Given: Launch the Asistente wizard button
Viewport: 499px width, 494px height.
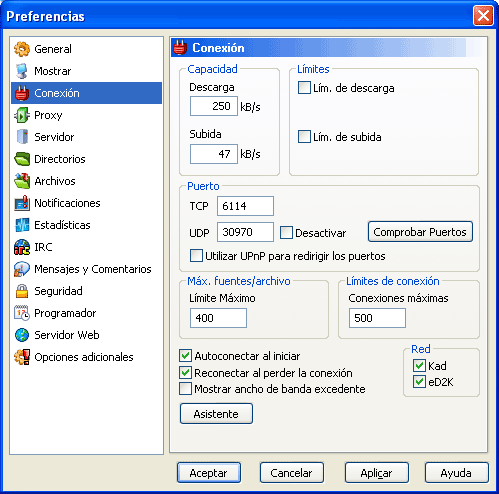Looking at the screenshot, I should click(216, 414).
